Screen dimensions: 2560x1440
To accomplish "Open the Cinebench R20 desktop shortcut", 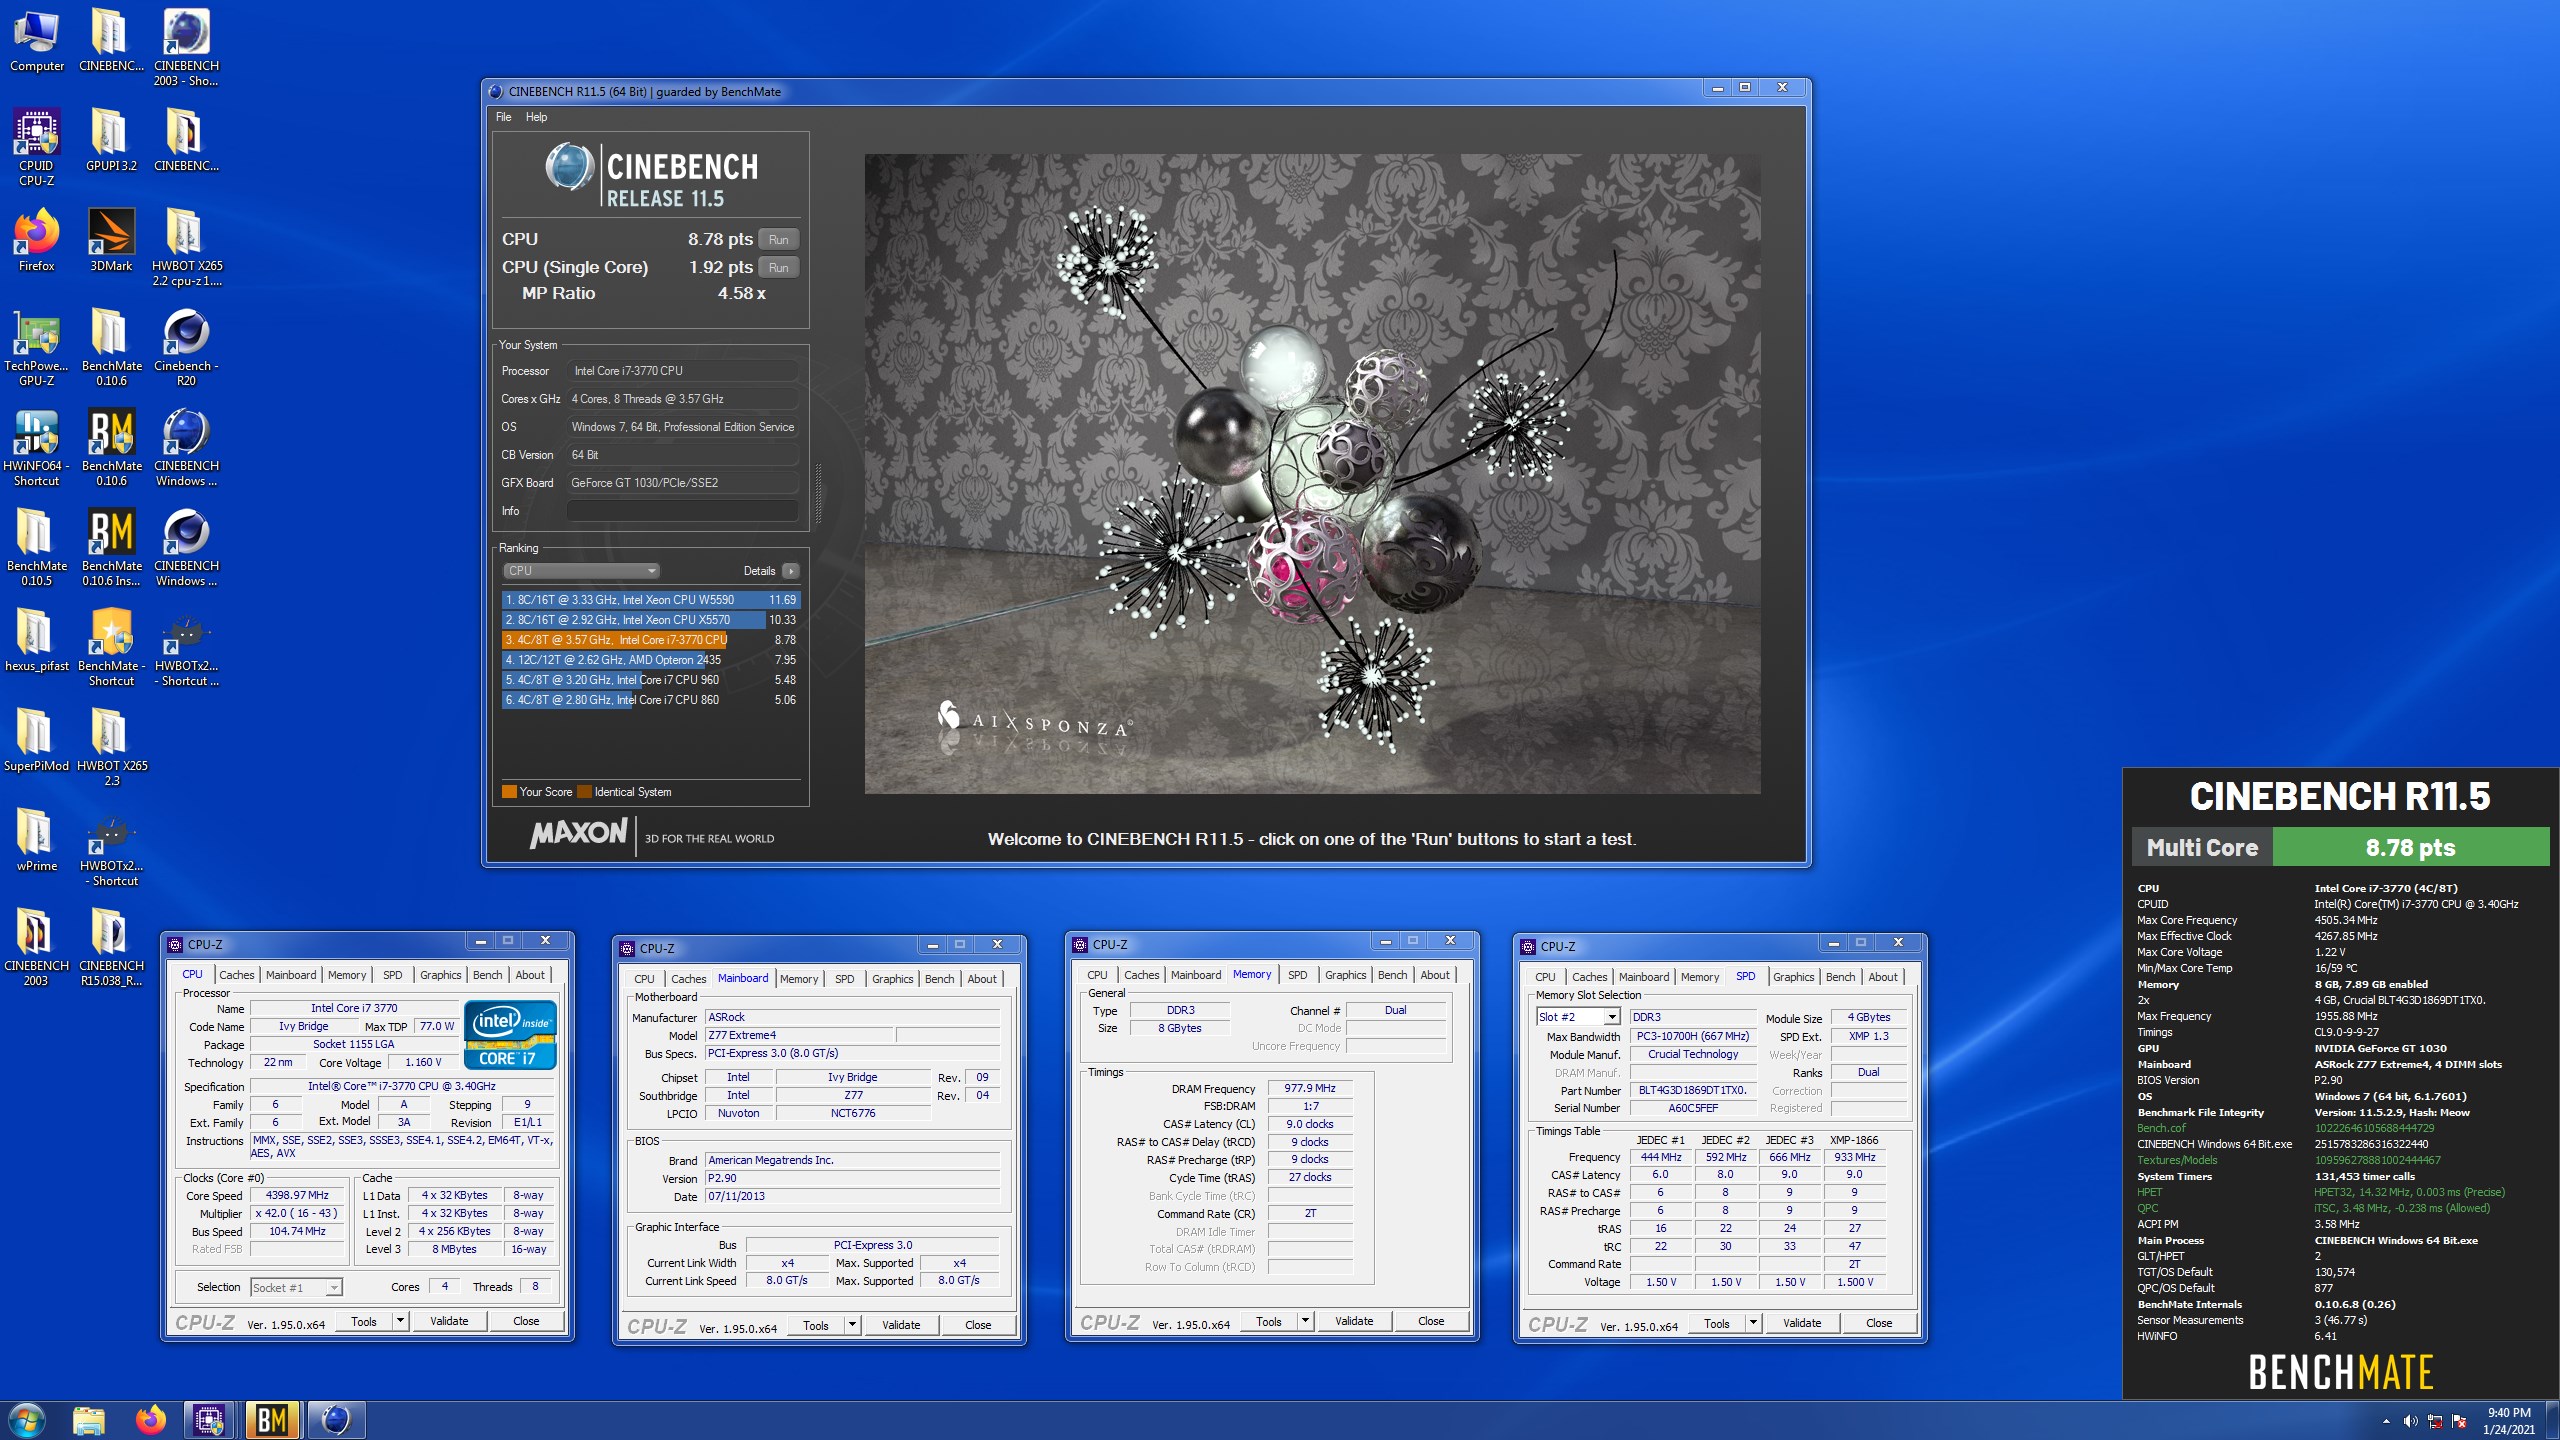I will [187, 348].
